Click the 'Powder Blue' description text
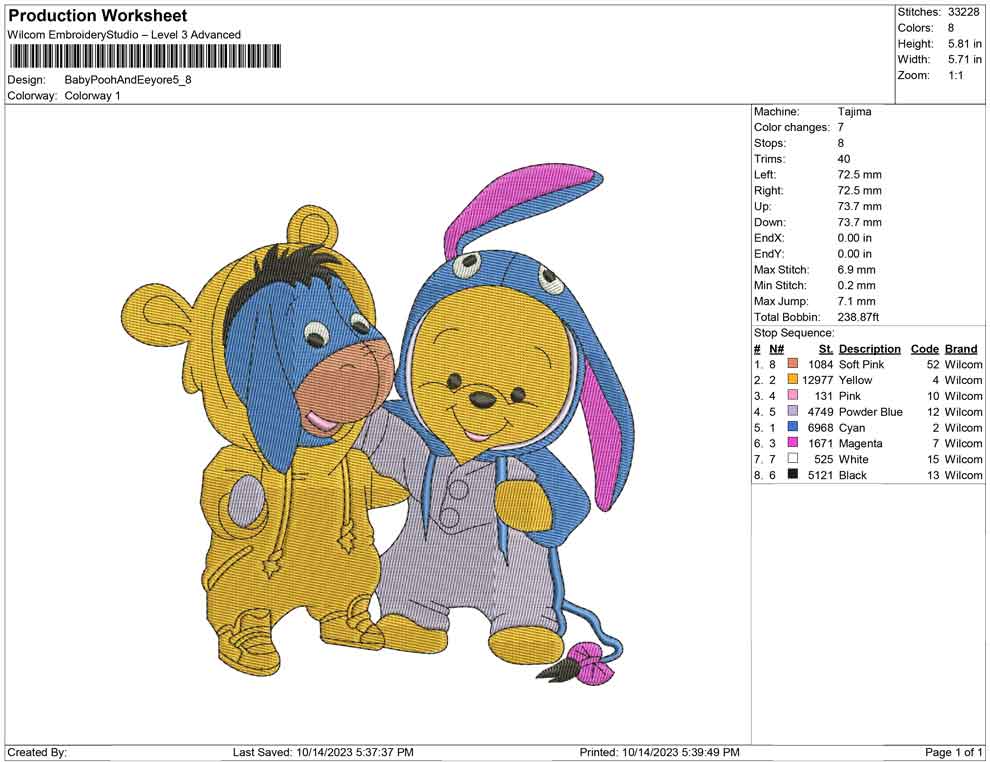This screenshot has height=762, width=990. pos(871,412)
